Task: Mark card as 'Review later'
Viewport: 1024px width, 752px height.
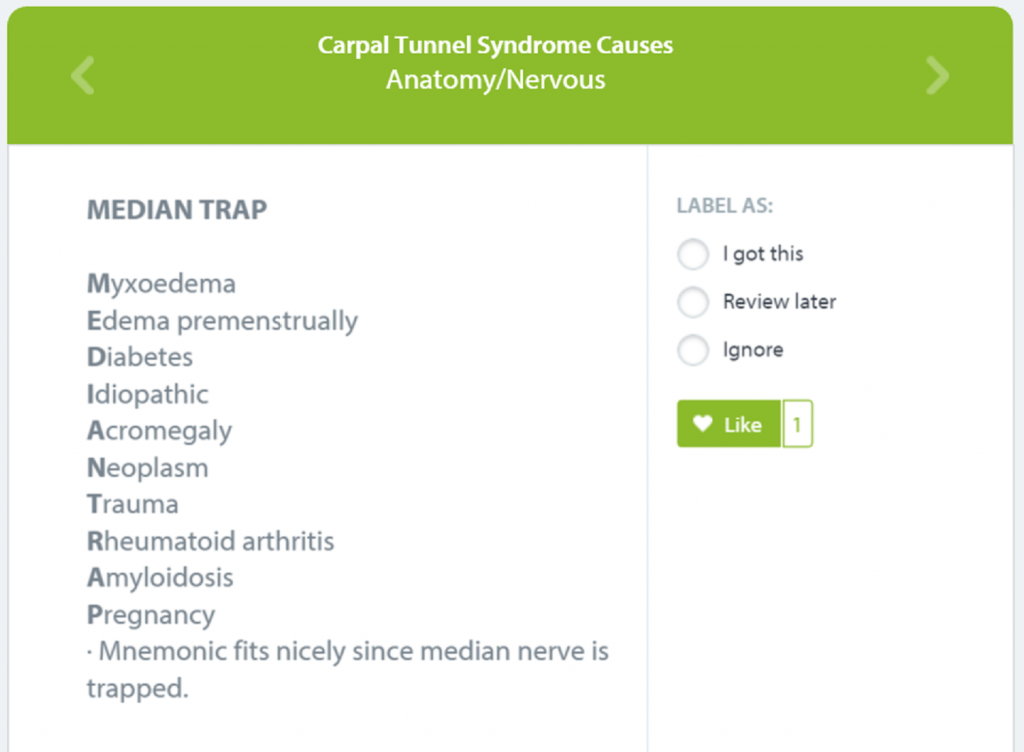Action: [x=693, y=302]
